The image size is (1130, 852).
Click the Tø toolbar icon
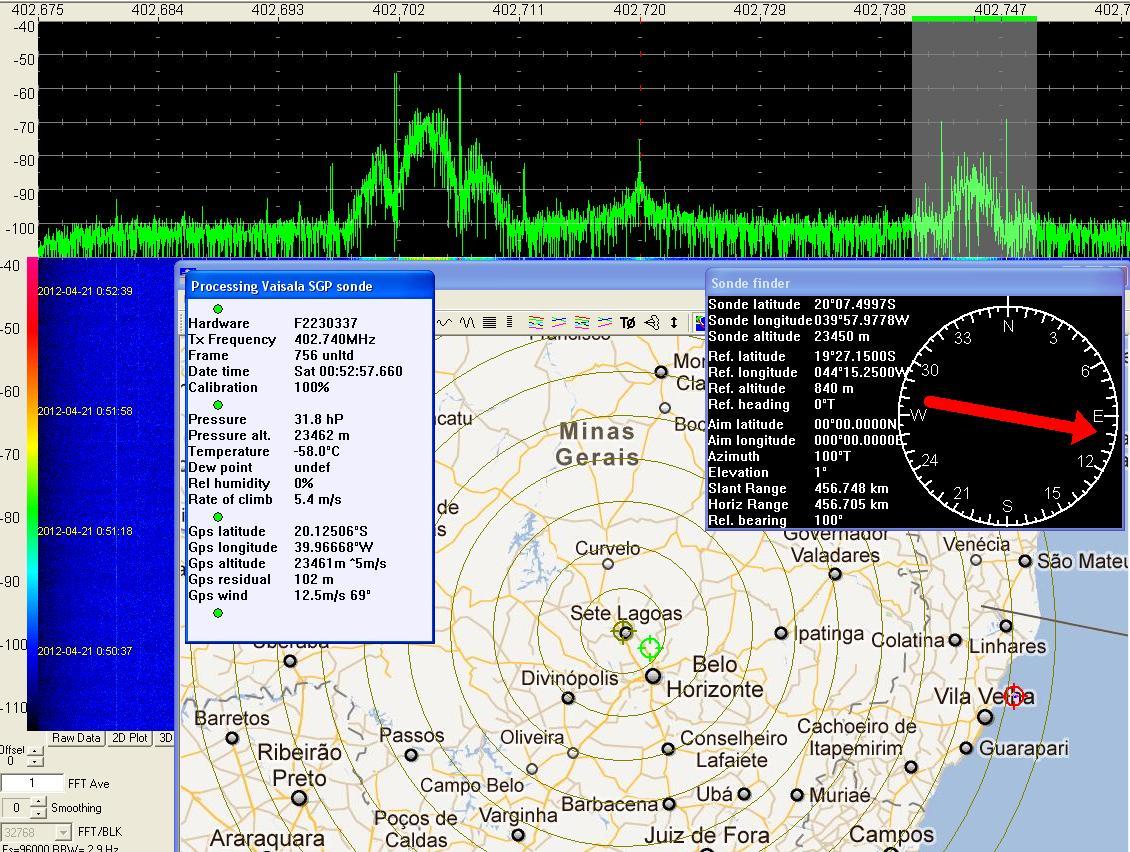[x=627, y=322]
